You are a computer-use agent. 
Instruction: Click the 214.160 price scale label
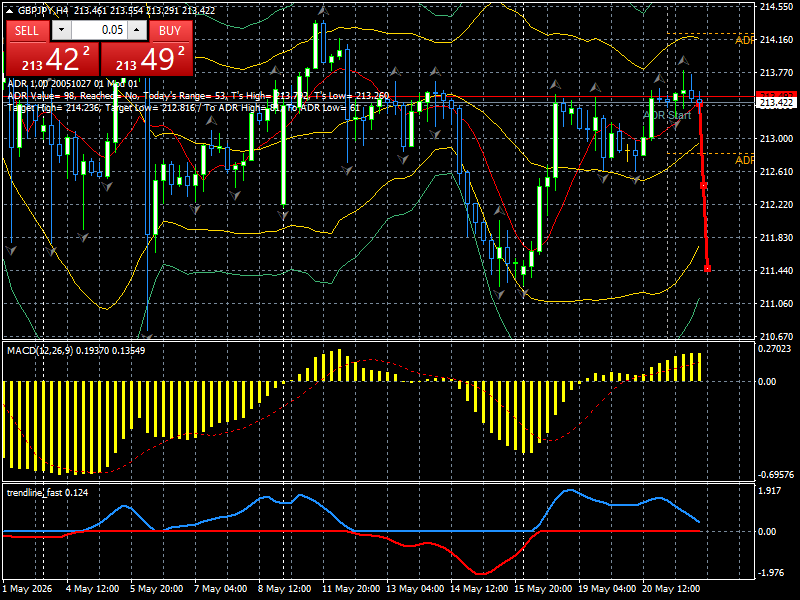coord(776,39)
